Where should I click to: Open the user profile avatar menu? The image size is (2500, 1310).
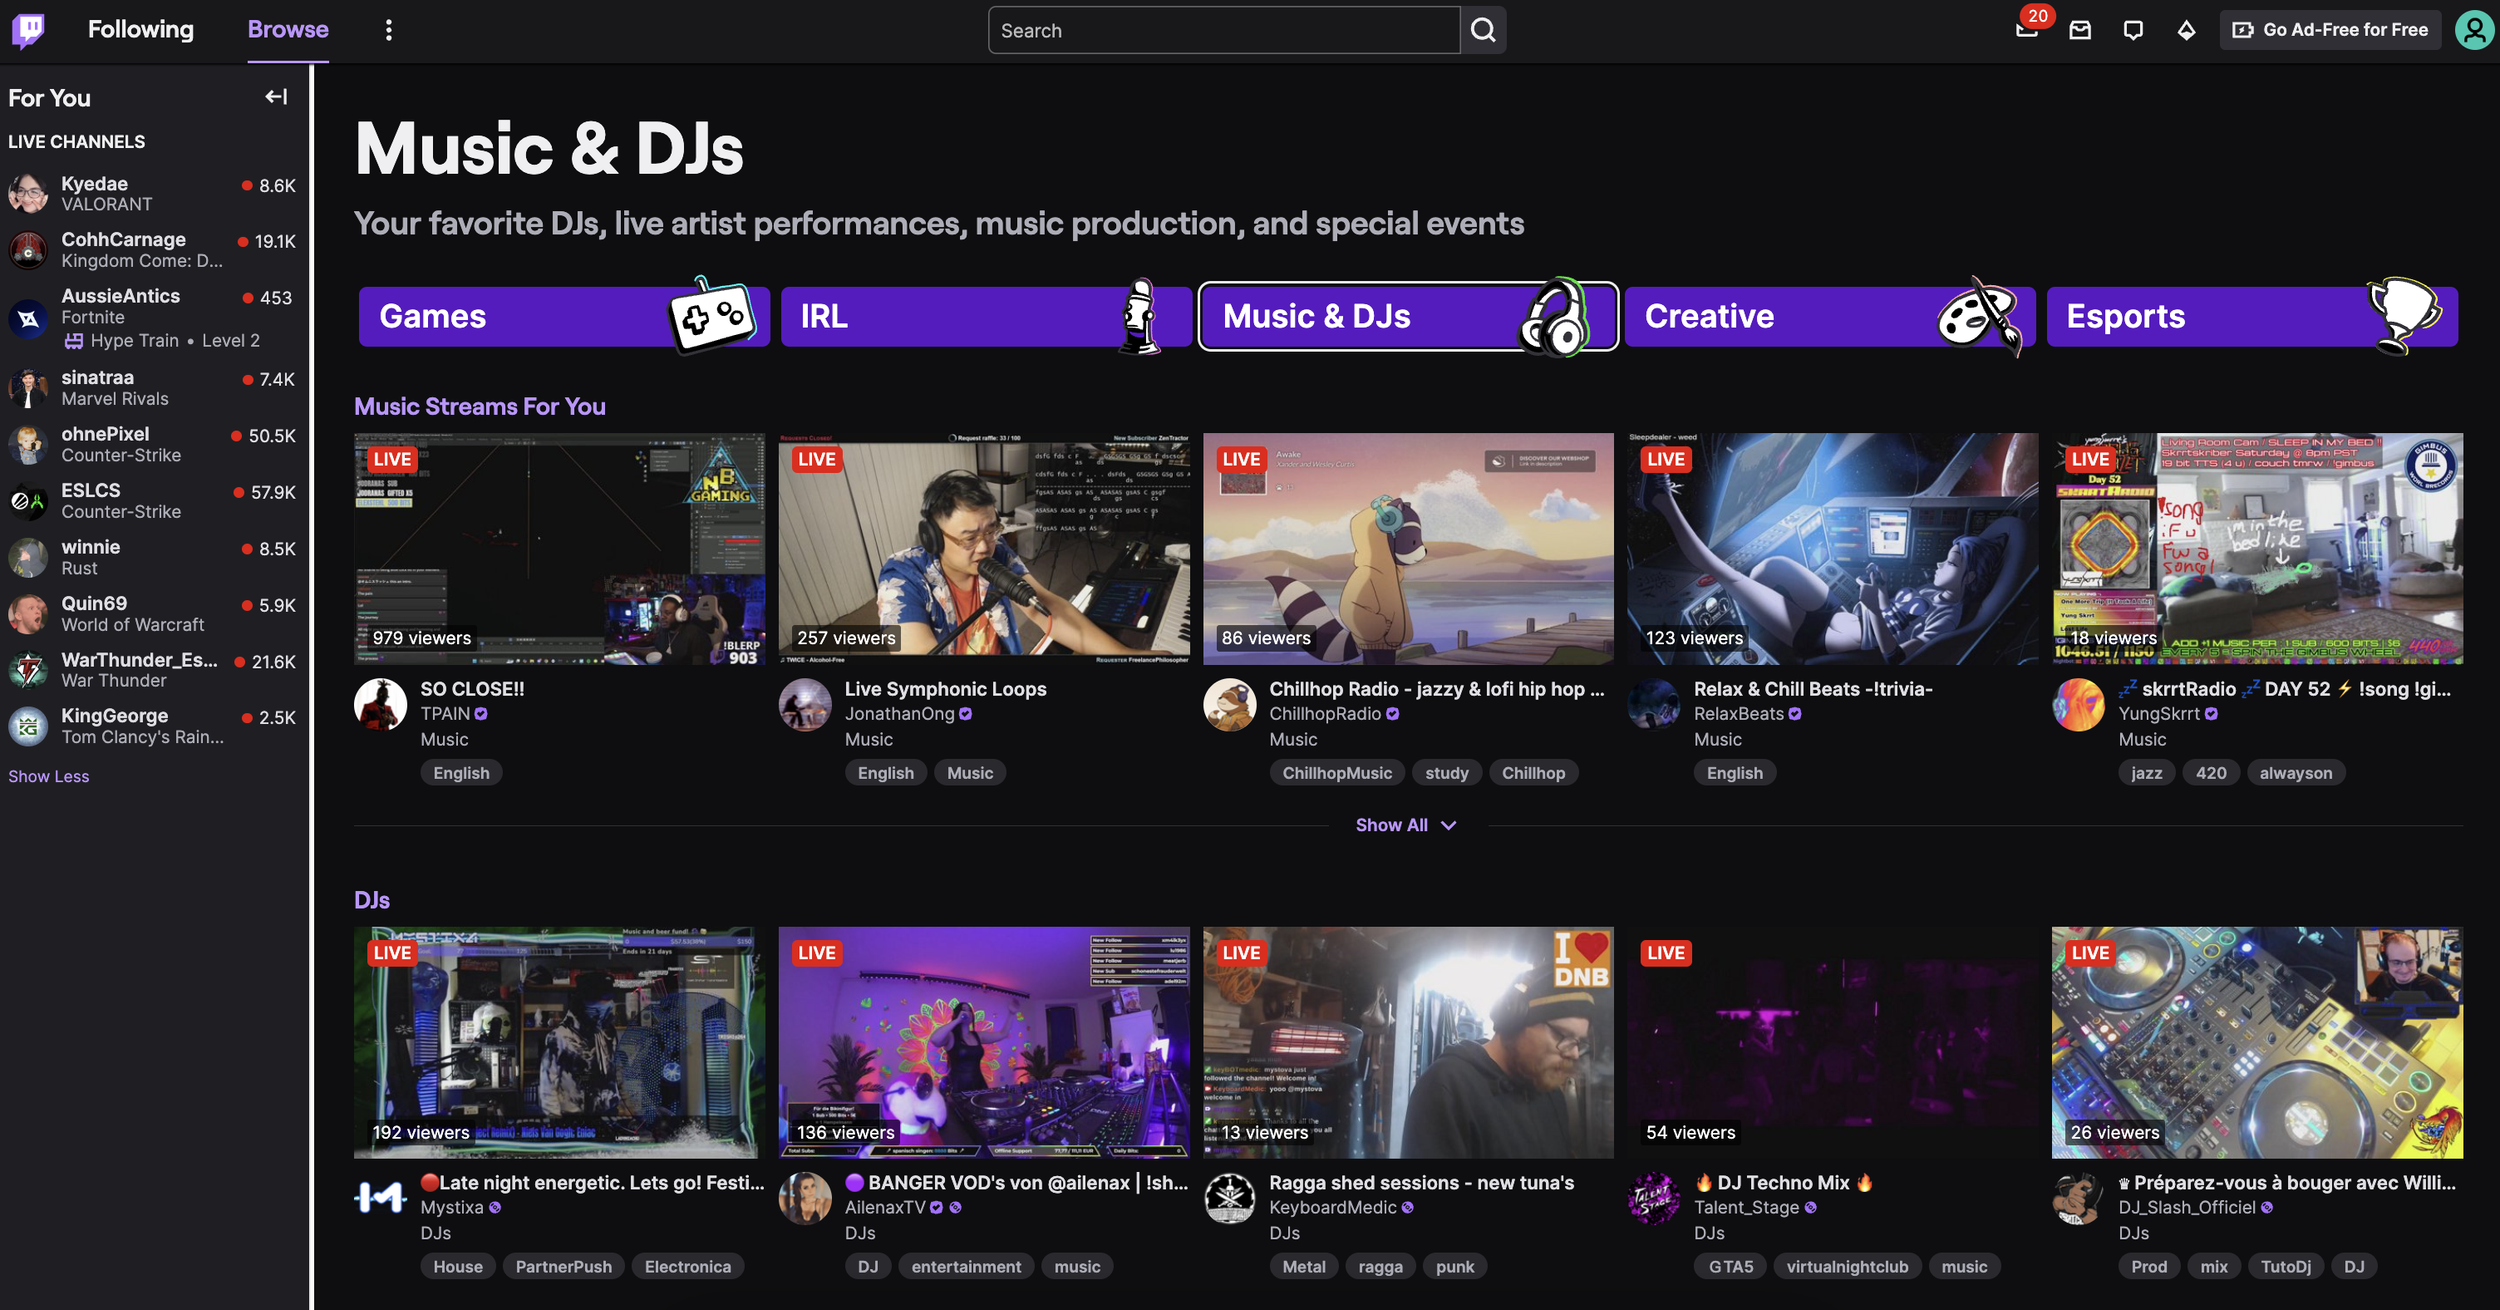tap(2474, 30)
